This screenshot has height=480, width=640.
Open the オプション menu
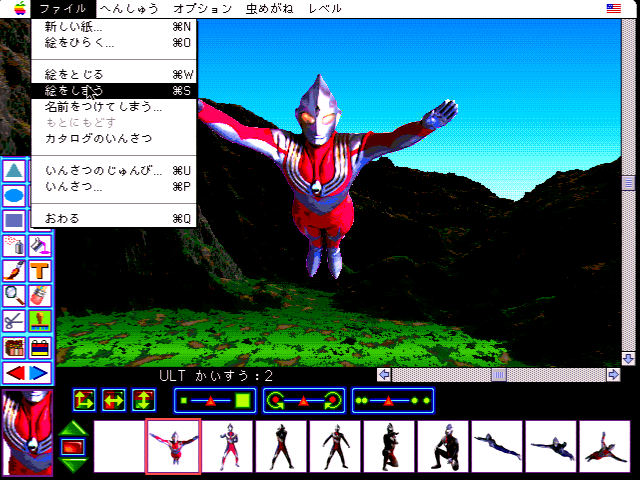(202, 9)
